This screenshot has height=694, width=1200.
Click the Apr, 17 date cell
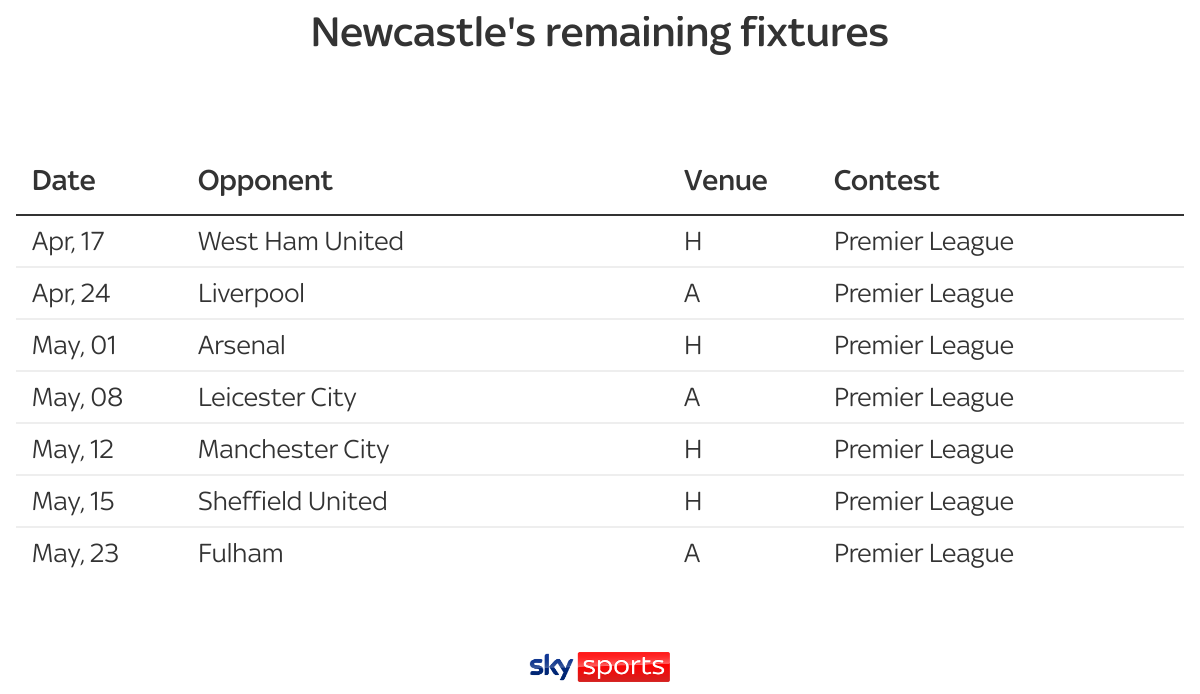pyautogui.click(x=68, y=241)
